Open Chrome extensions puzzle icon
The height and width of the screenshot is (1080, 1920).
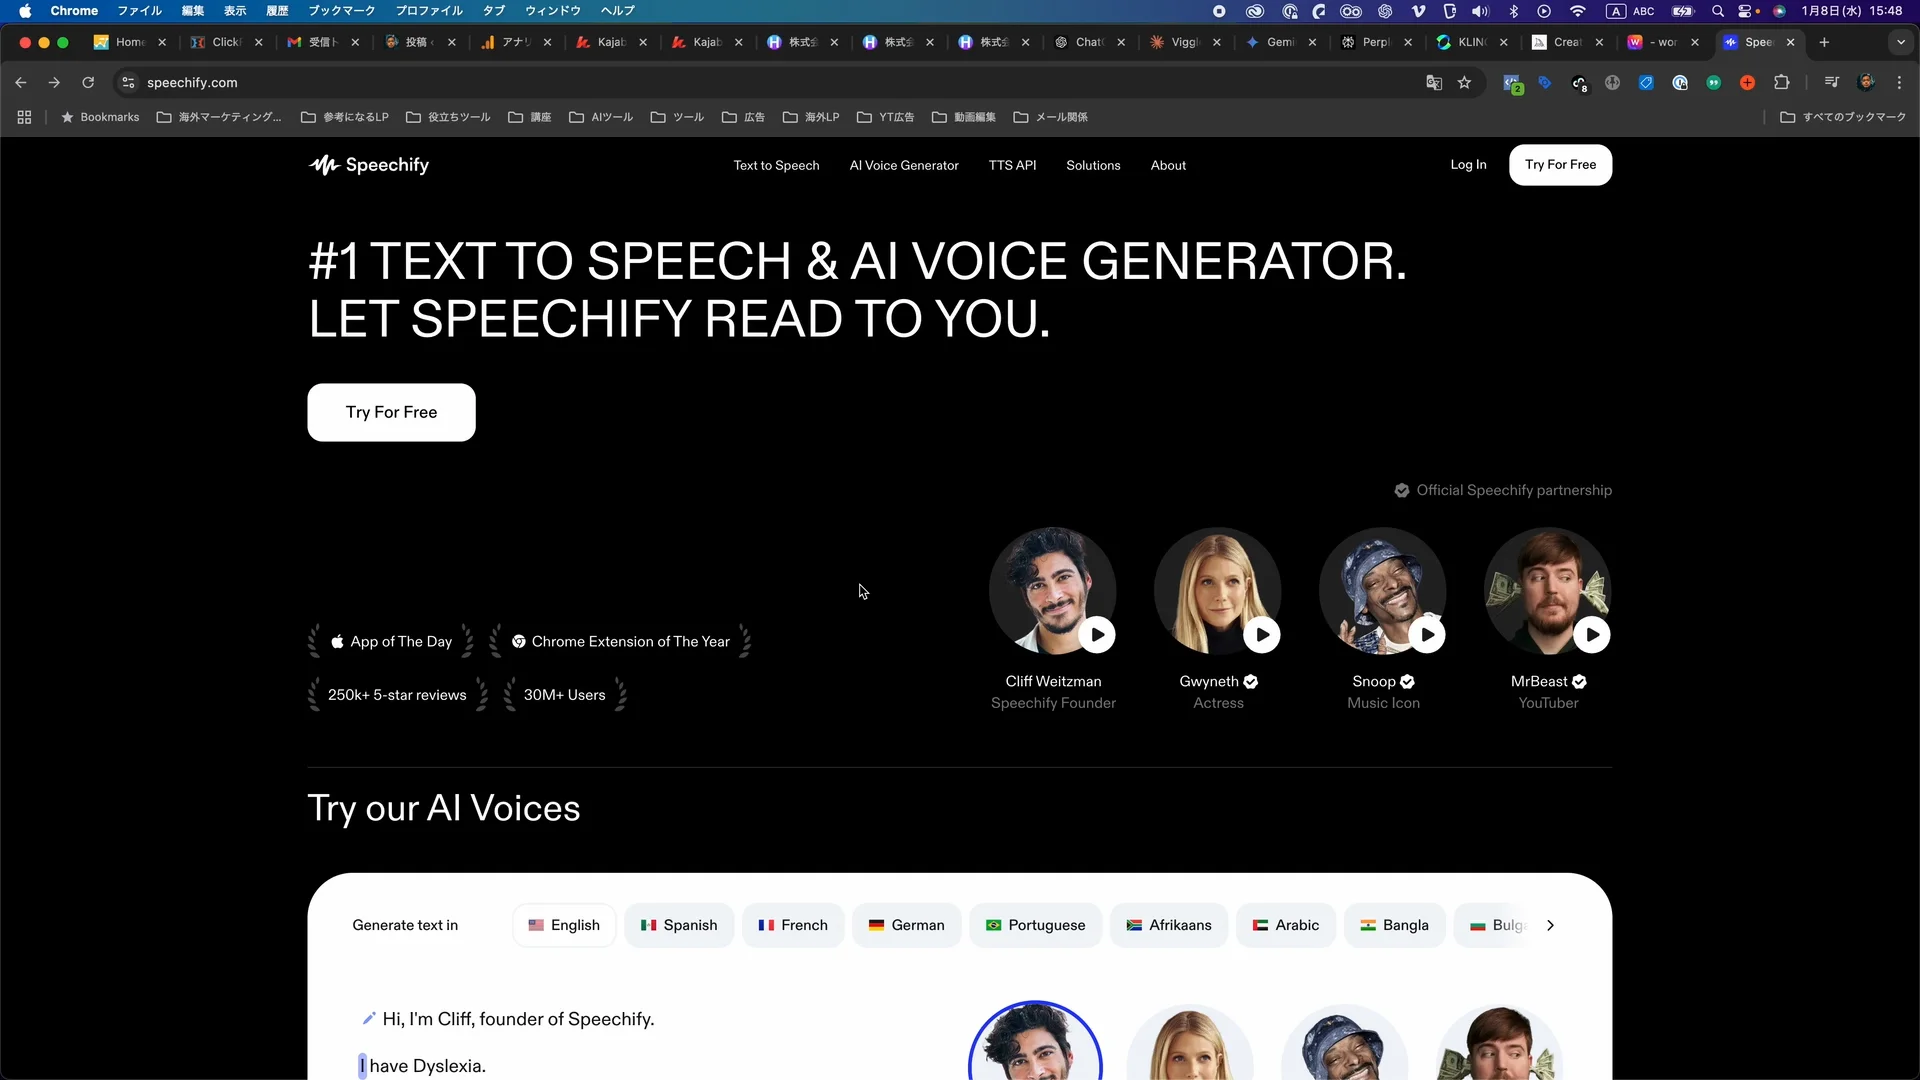coord(1781,83)
